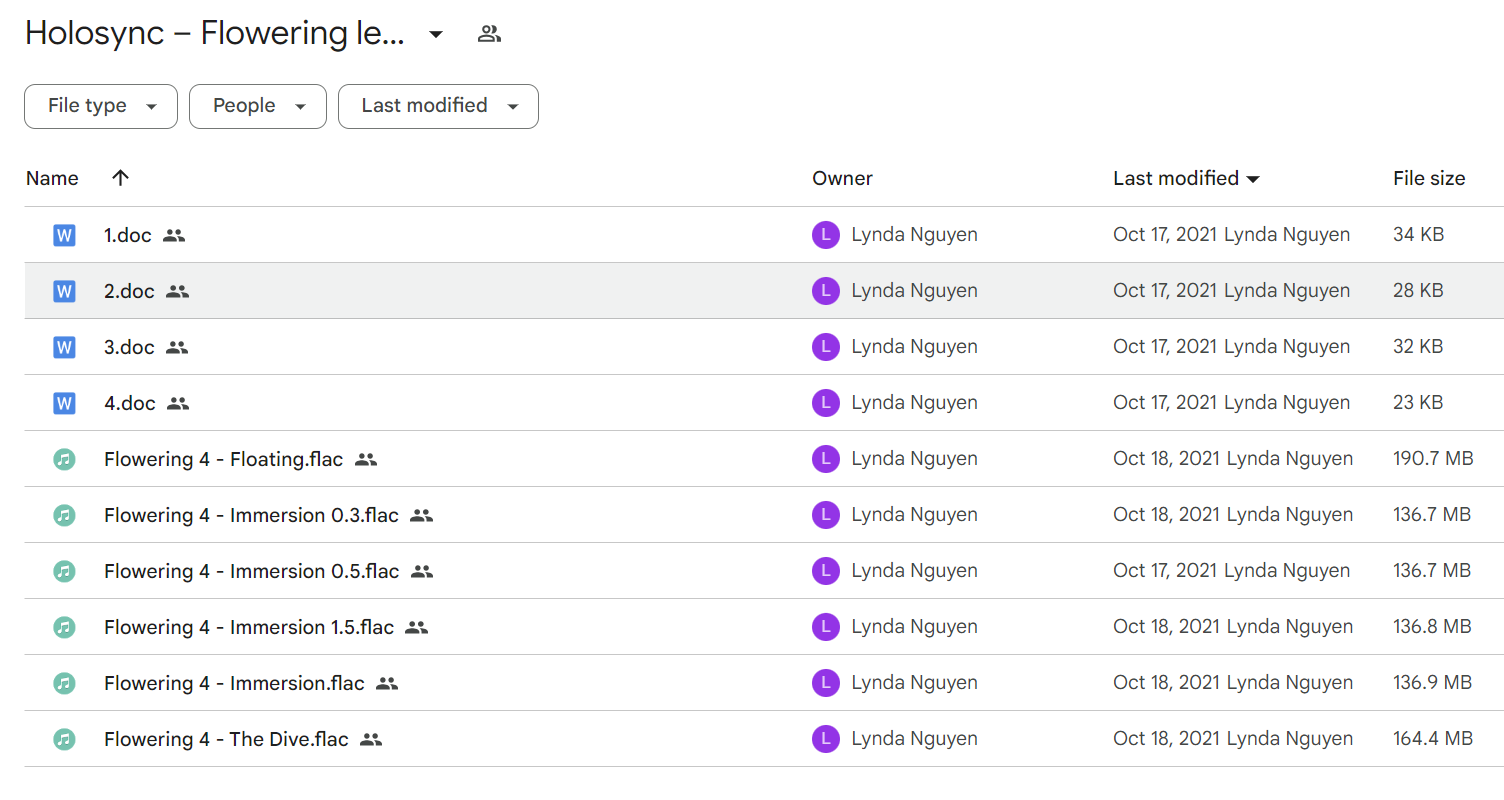Image resolution: width=1504 pixels, height=800 pixels.
Task: Click the shared people icon beside folder title
Action: pyautogui.click(x=489, y=34)
